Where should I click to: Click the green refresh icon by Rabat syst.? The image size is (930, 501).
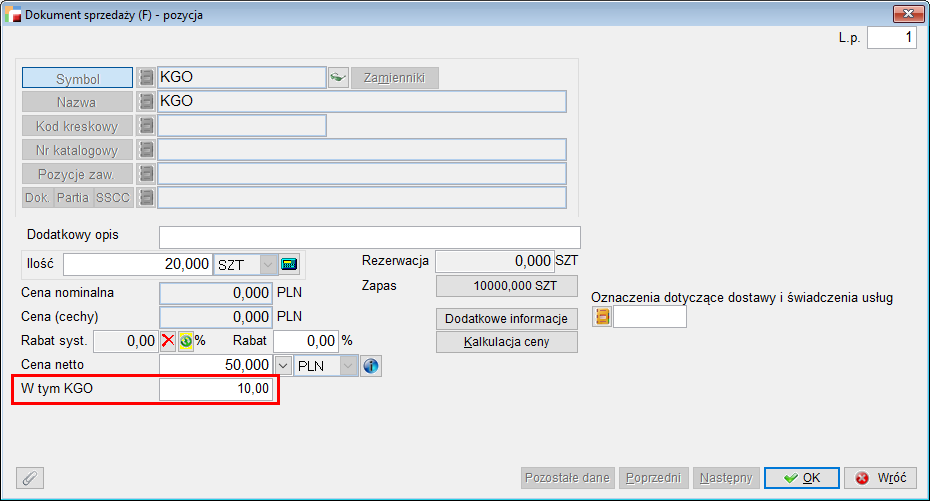pyautogui.click(x=185, y=341)
